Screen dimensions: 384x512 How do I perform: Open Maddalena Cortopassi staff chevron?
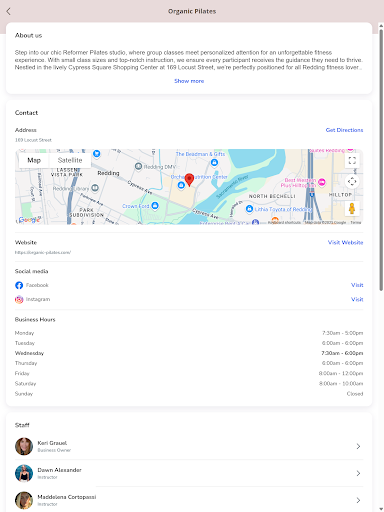tap(358, 500)
